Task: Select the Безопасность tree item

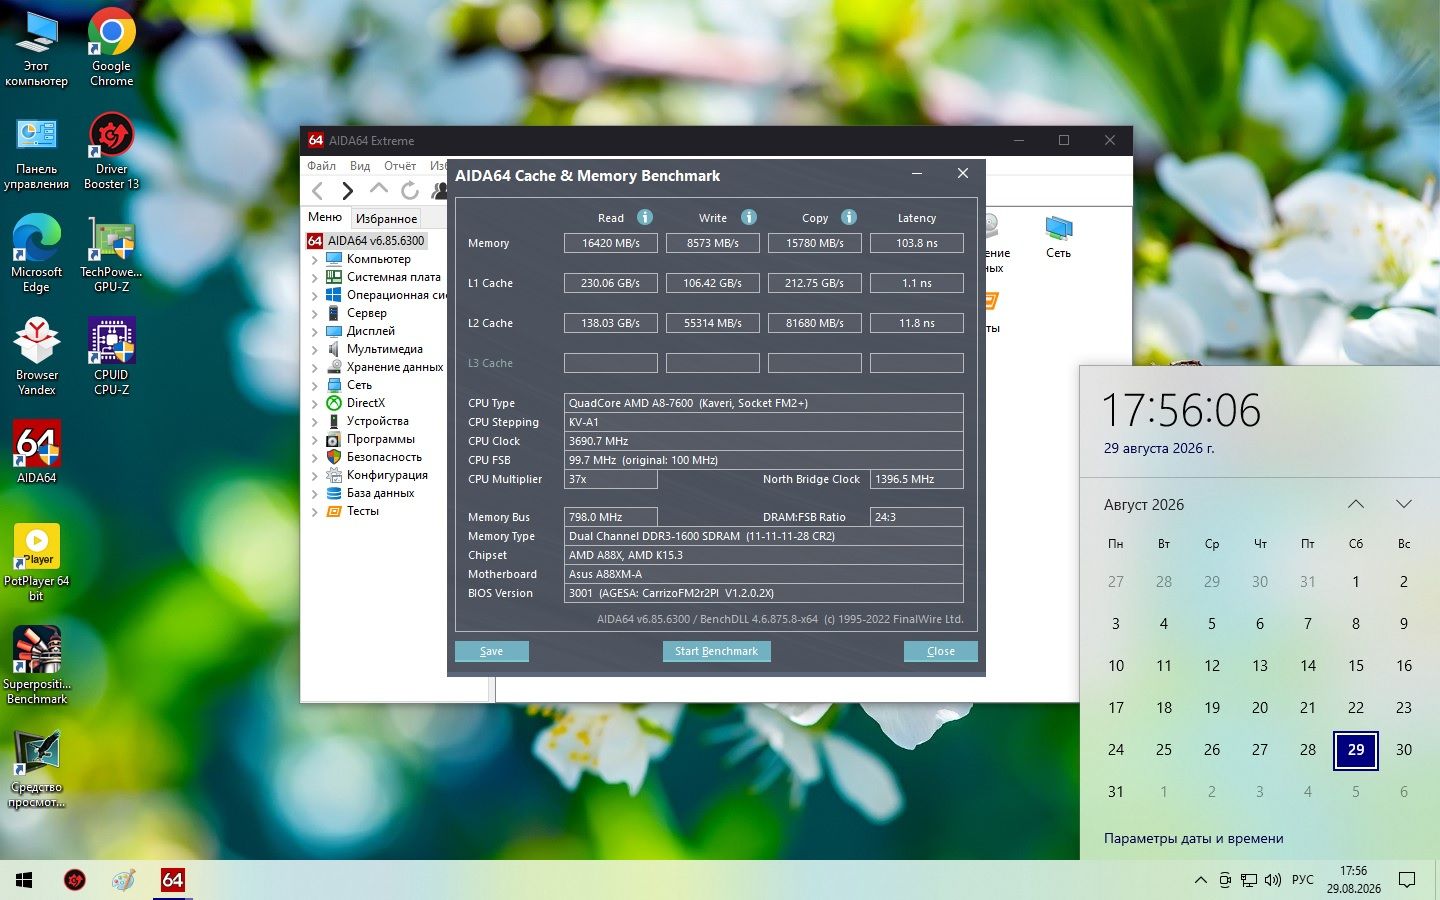Action: [384, 457]
